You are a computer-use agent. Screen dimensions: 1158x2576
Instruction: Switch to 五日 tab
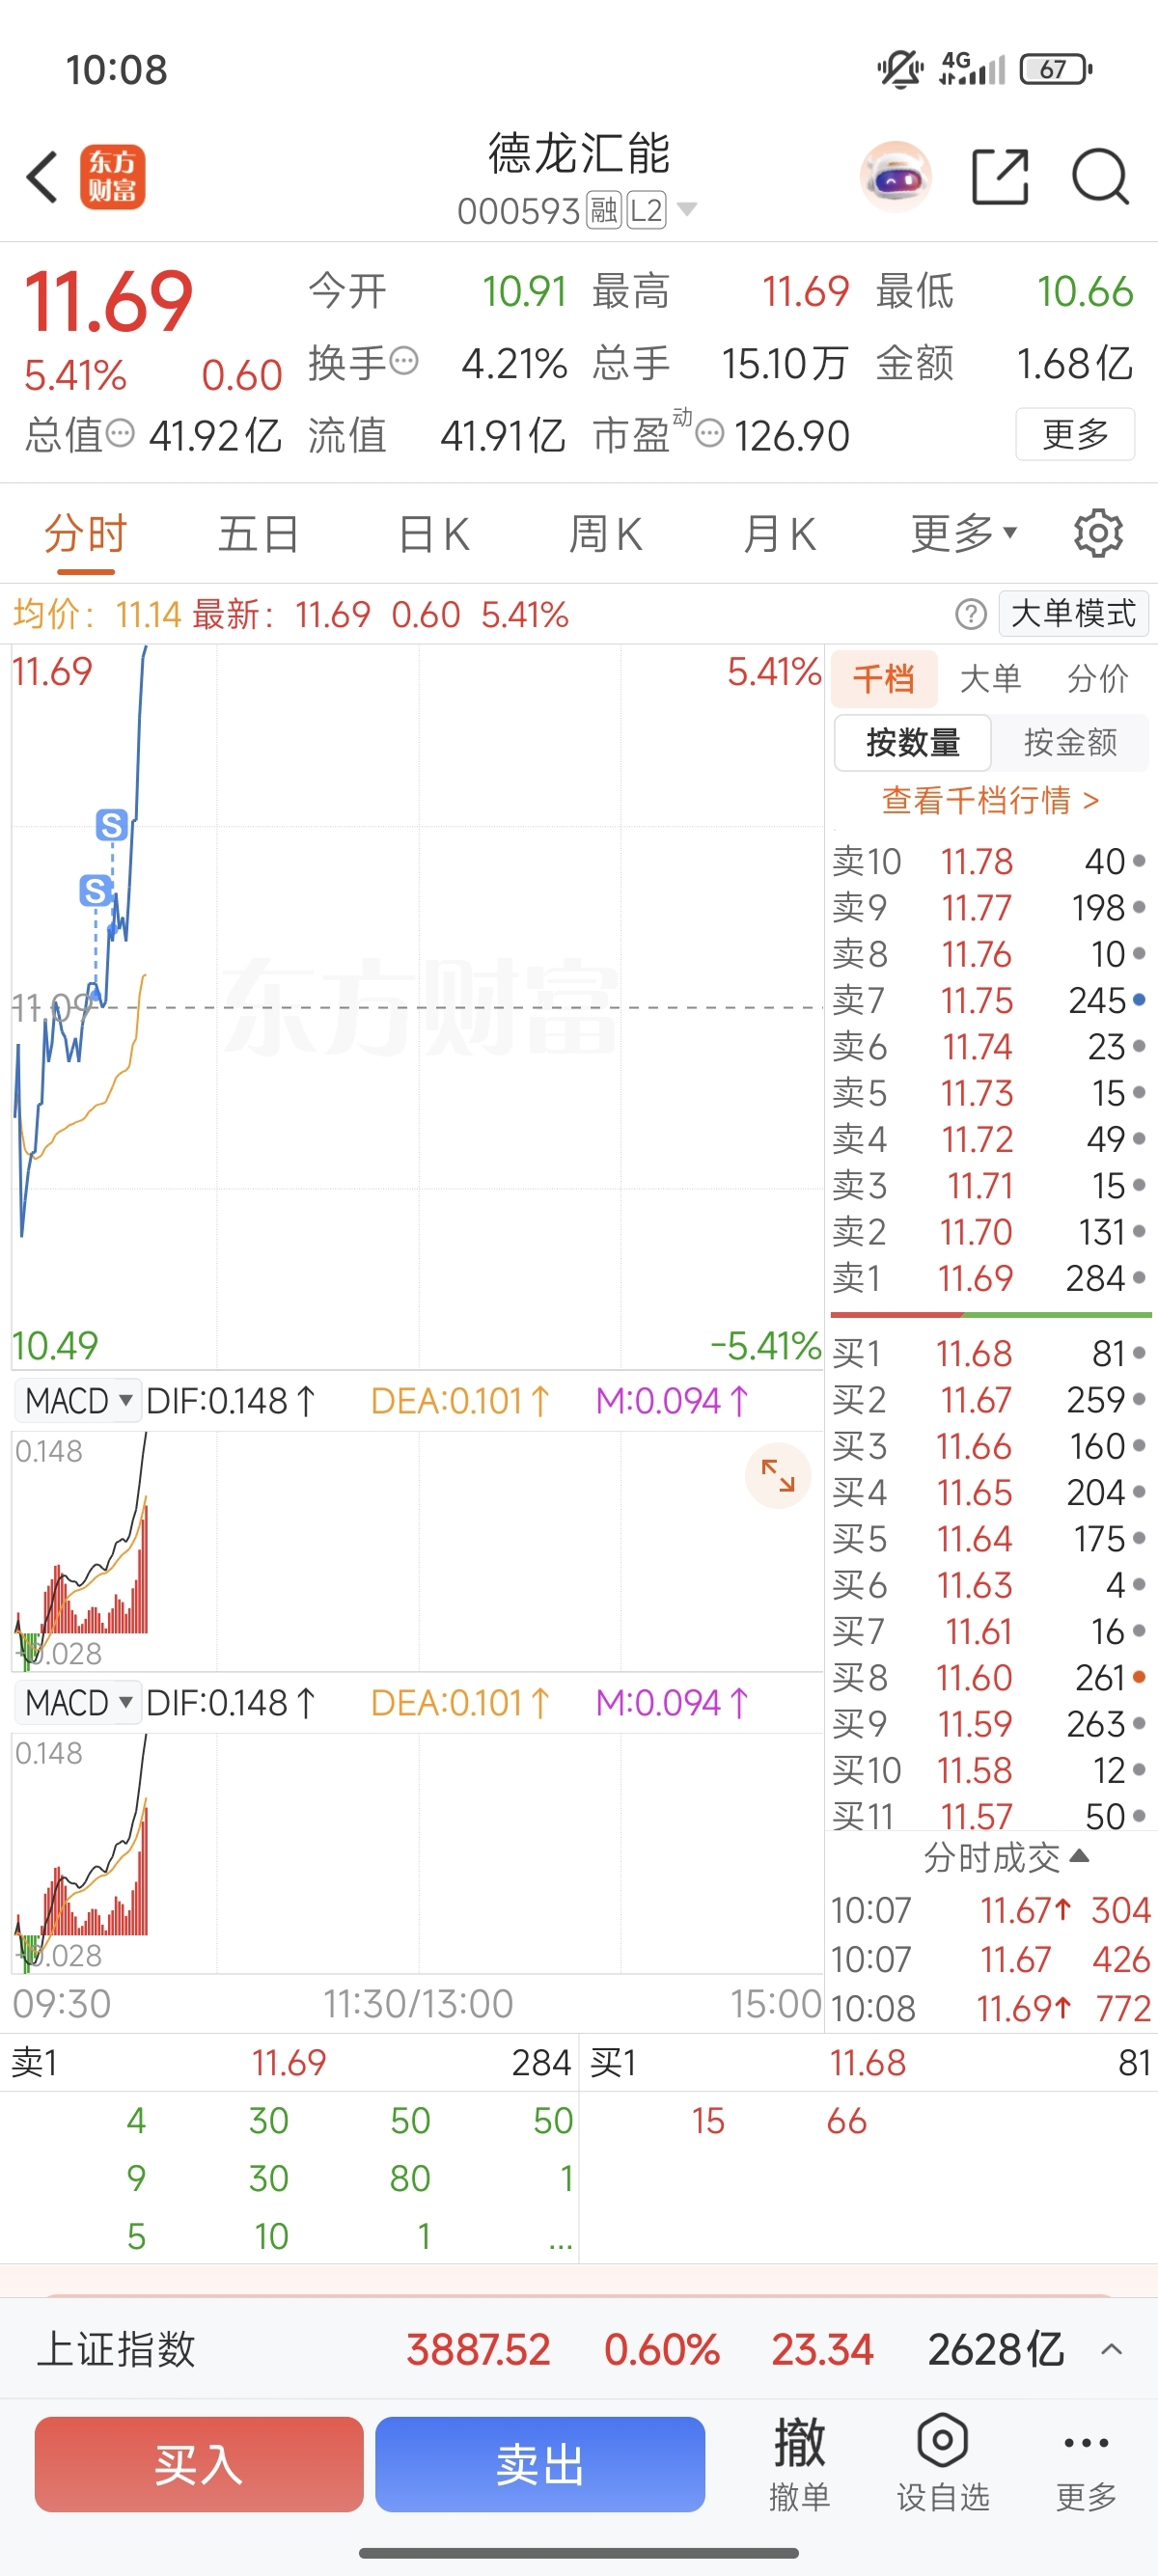259,533
